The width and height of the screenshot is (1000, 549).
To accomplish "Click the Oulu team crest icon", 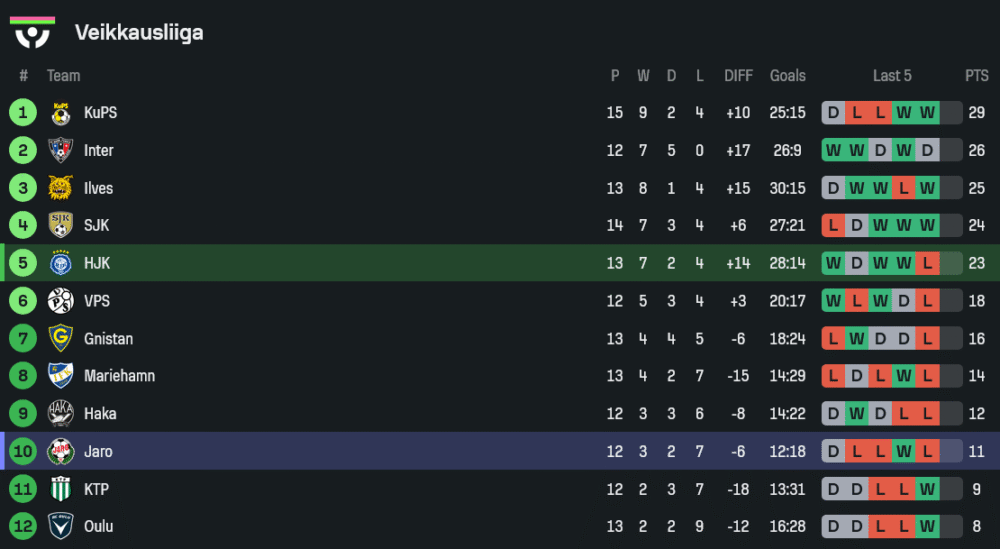I will [x=60, y=527].
